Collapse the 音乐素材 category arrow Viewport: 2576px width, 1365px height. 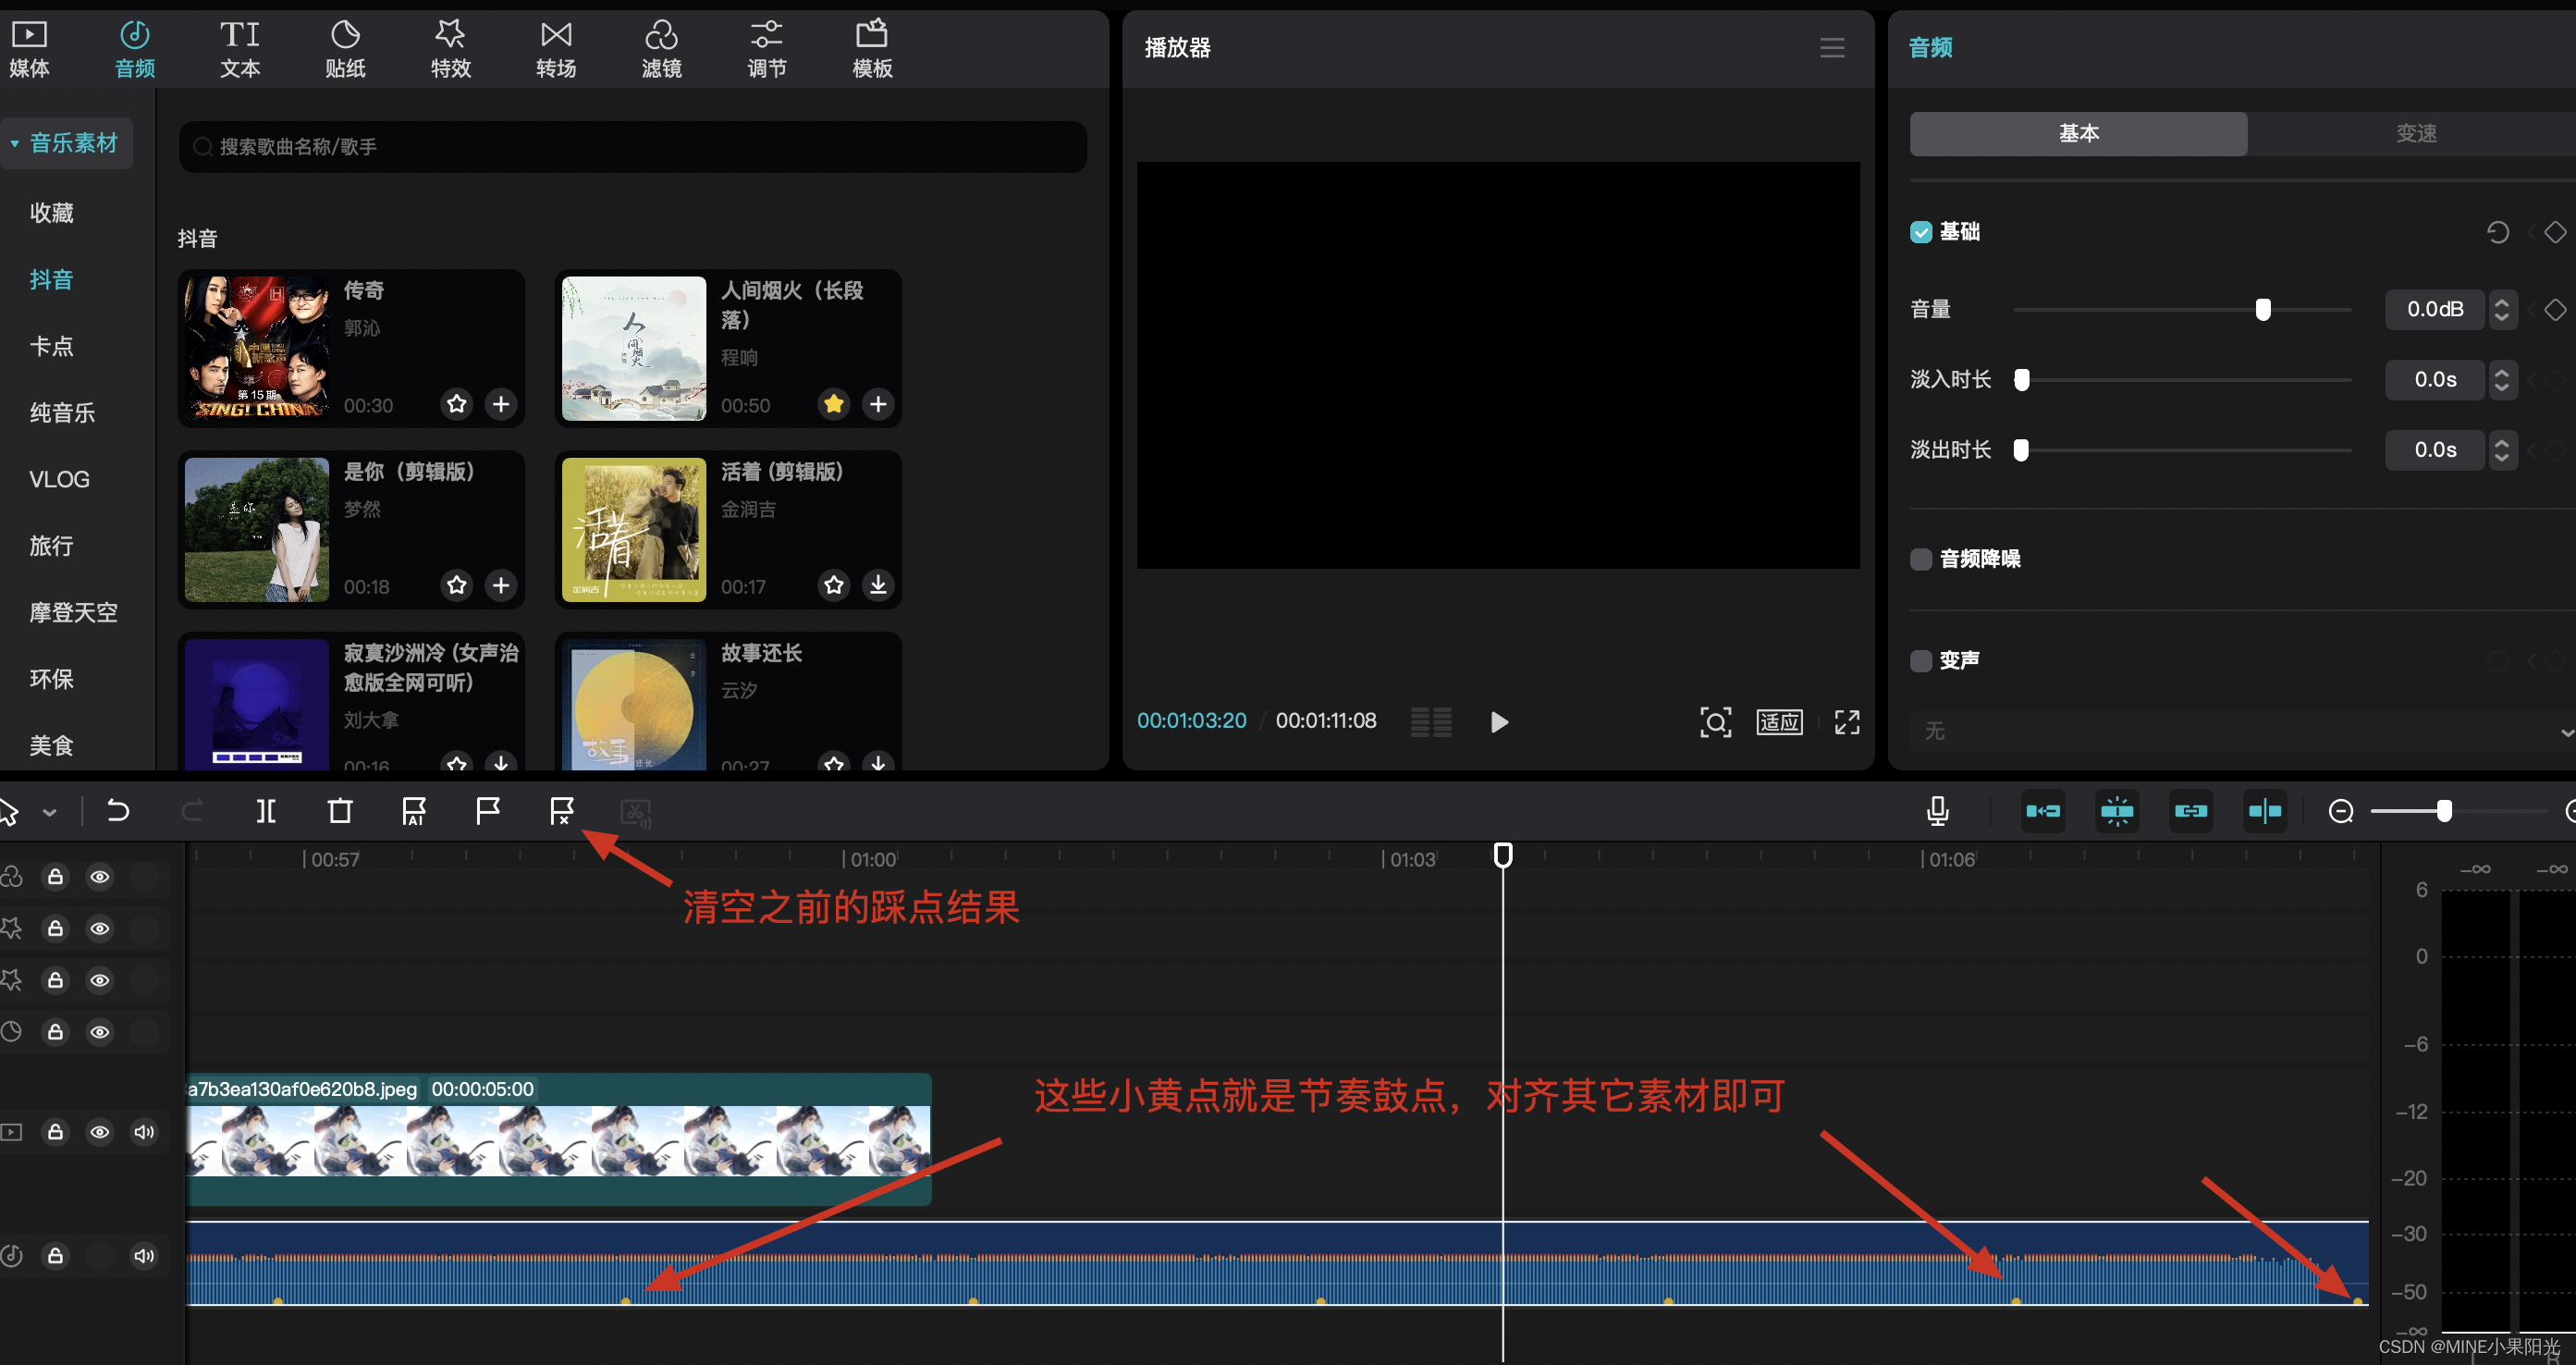point(15,143)
